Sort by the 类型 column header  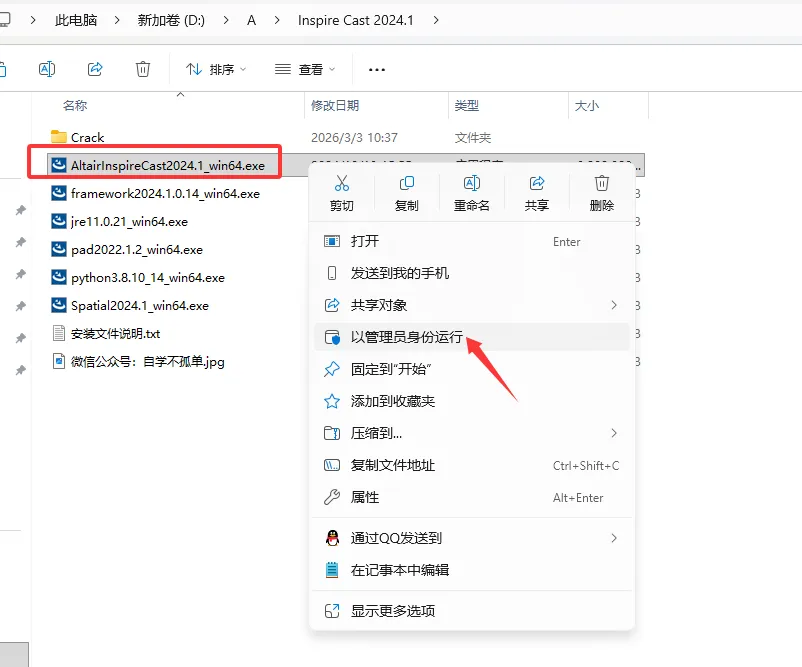[466, 105]
